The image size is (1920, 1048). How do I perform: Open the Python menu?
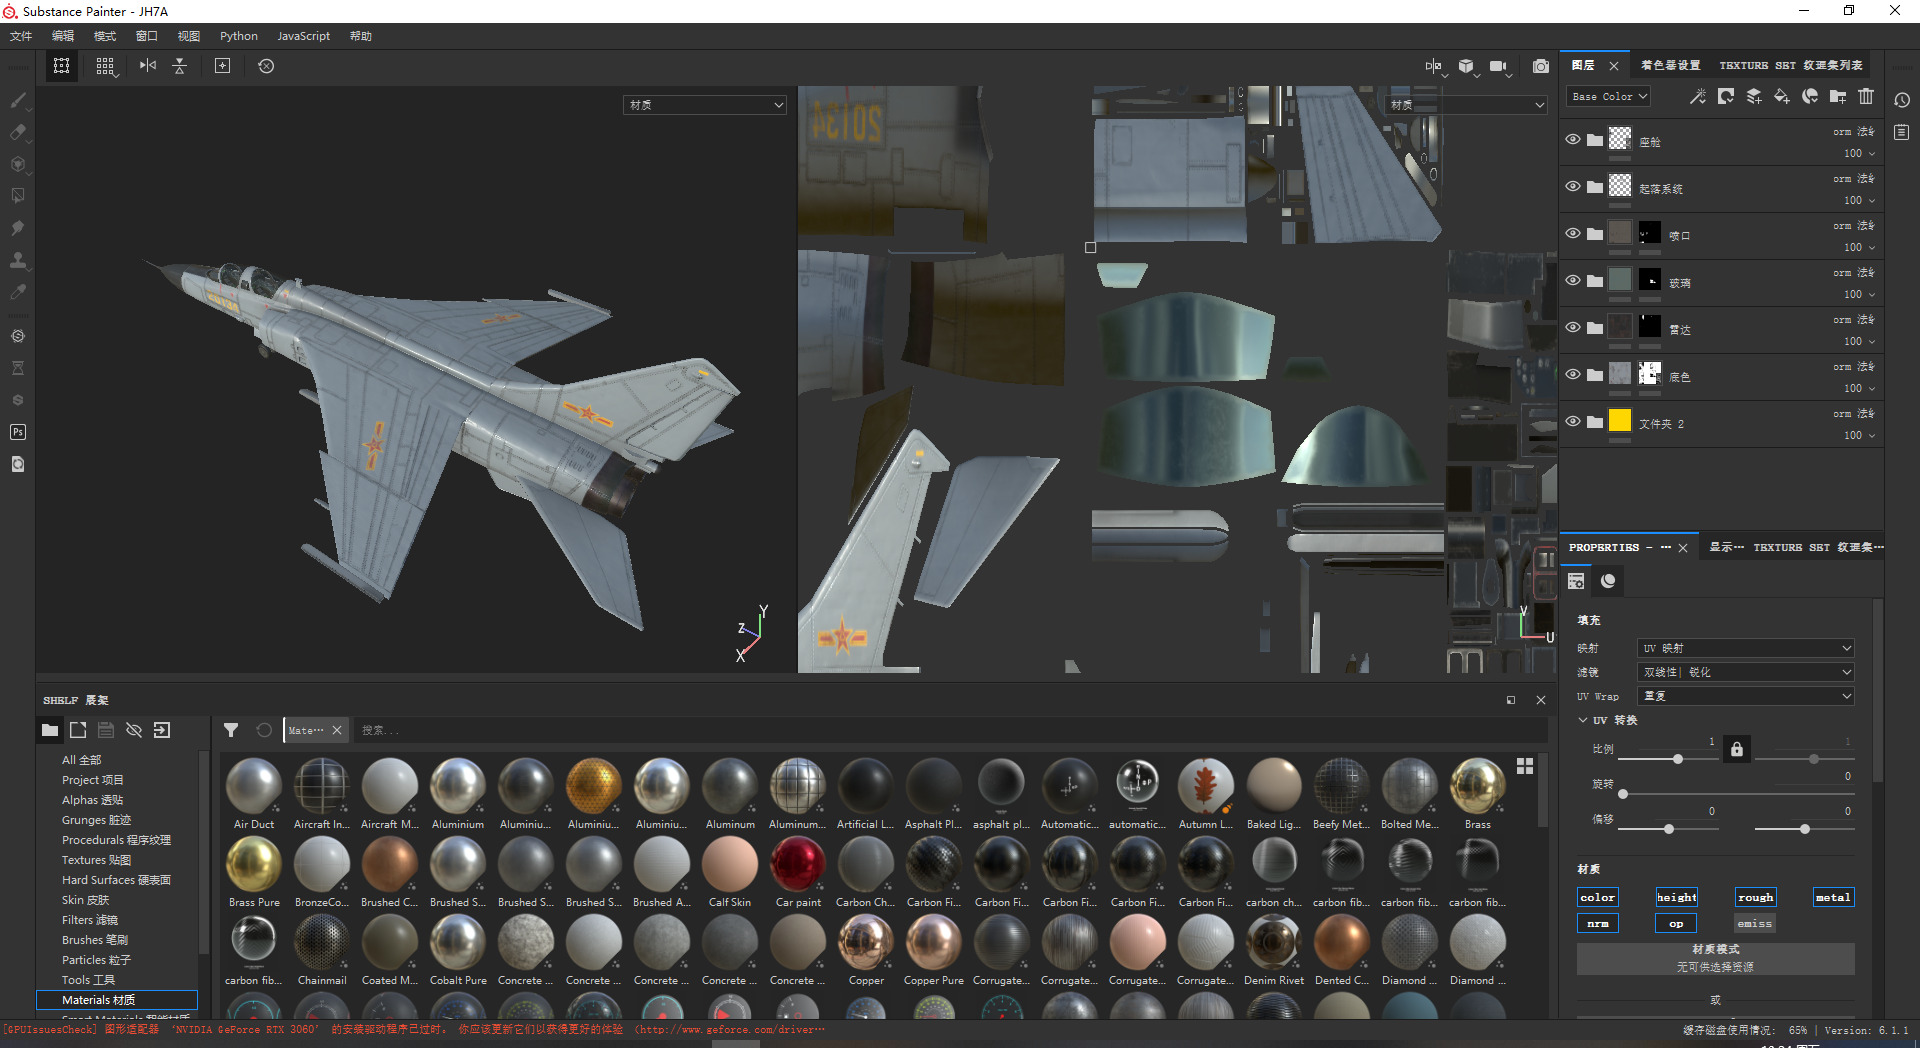point(239,36)
